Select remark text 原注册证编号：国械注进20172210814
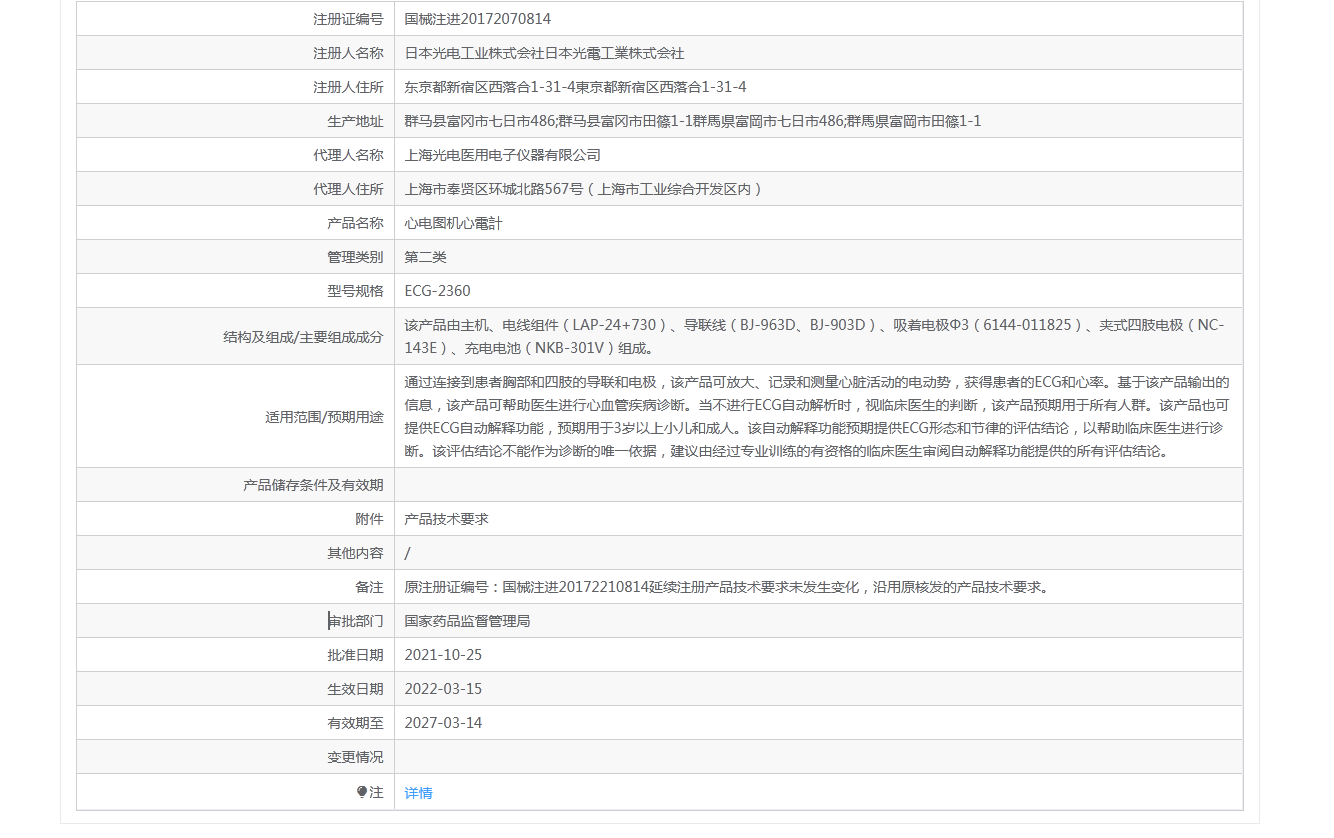Screen dimensions: 1334x838 click(528, 587)
